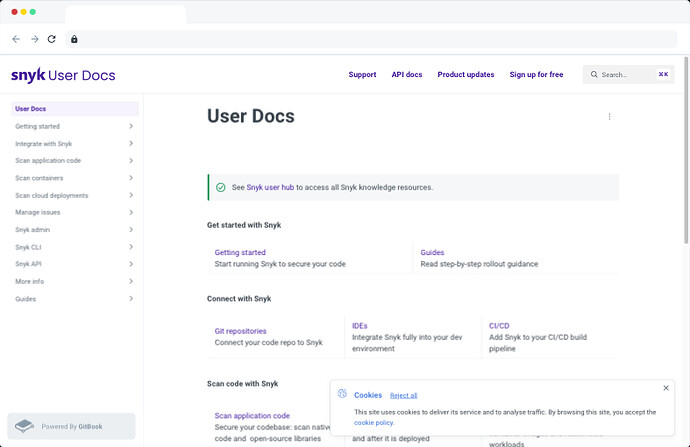This screenshot has height=447, width=690.
Task: Open Support in top navigation
Action: (362, 74)
